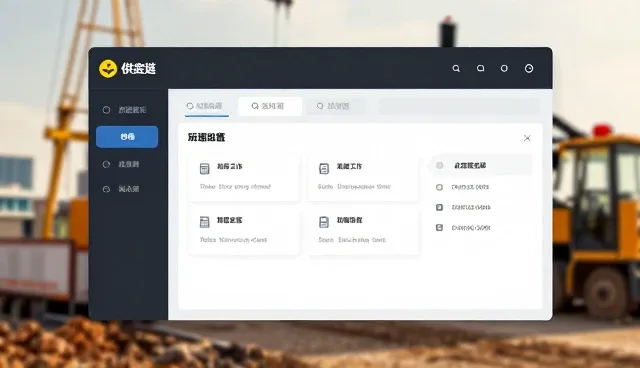
Task: Click the magnifier search icon in the dark header
Action: coord(456,69)
